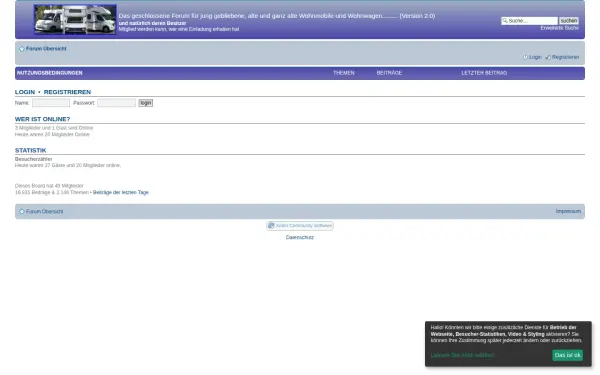Open Forum Übersicht link in footer bar
Screen dimensions: 600x375
coord(44,212)
